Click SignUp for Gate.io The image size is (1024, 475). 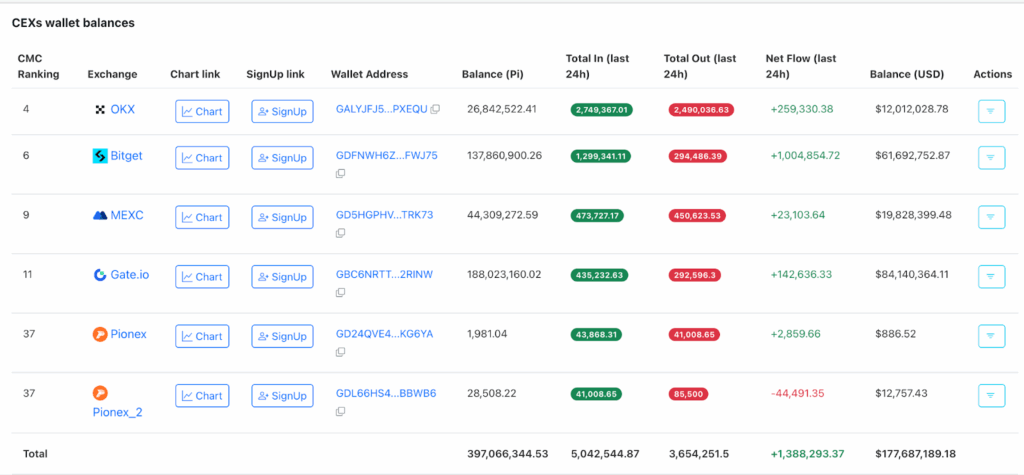click(282, 276)
